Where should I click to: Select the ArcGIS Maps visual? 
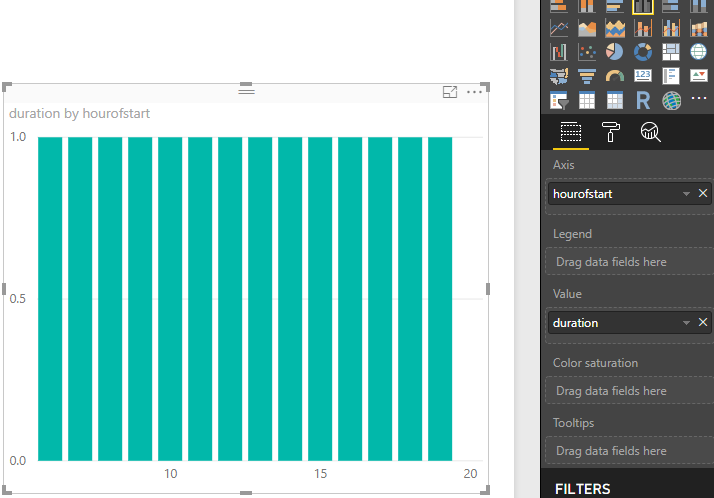pyautogui.click(x=671, y=101)
